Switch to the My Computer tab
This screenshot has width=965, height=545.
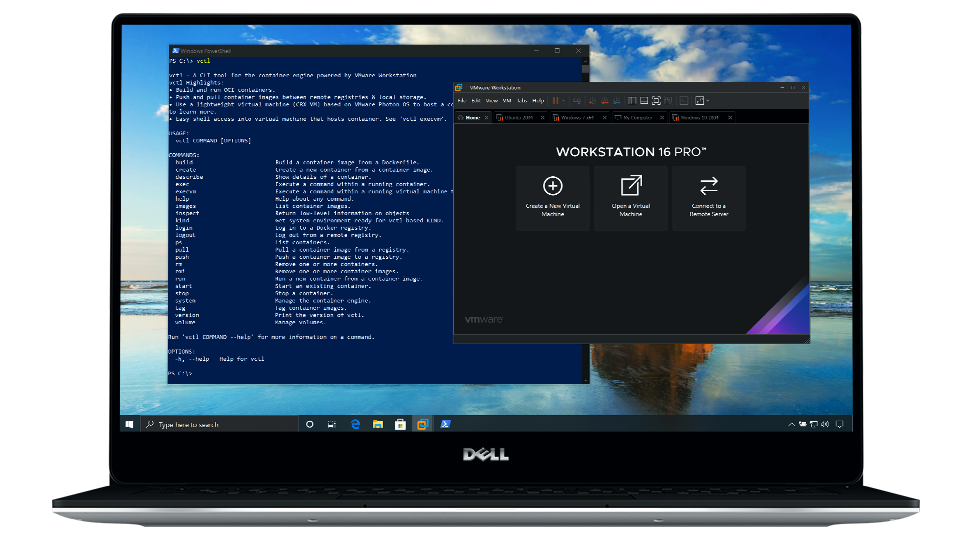click(634, 118)
